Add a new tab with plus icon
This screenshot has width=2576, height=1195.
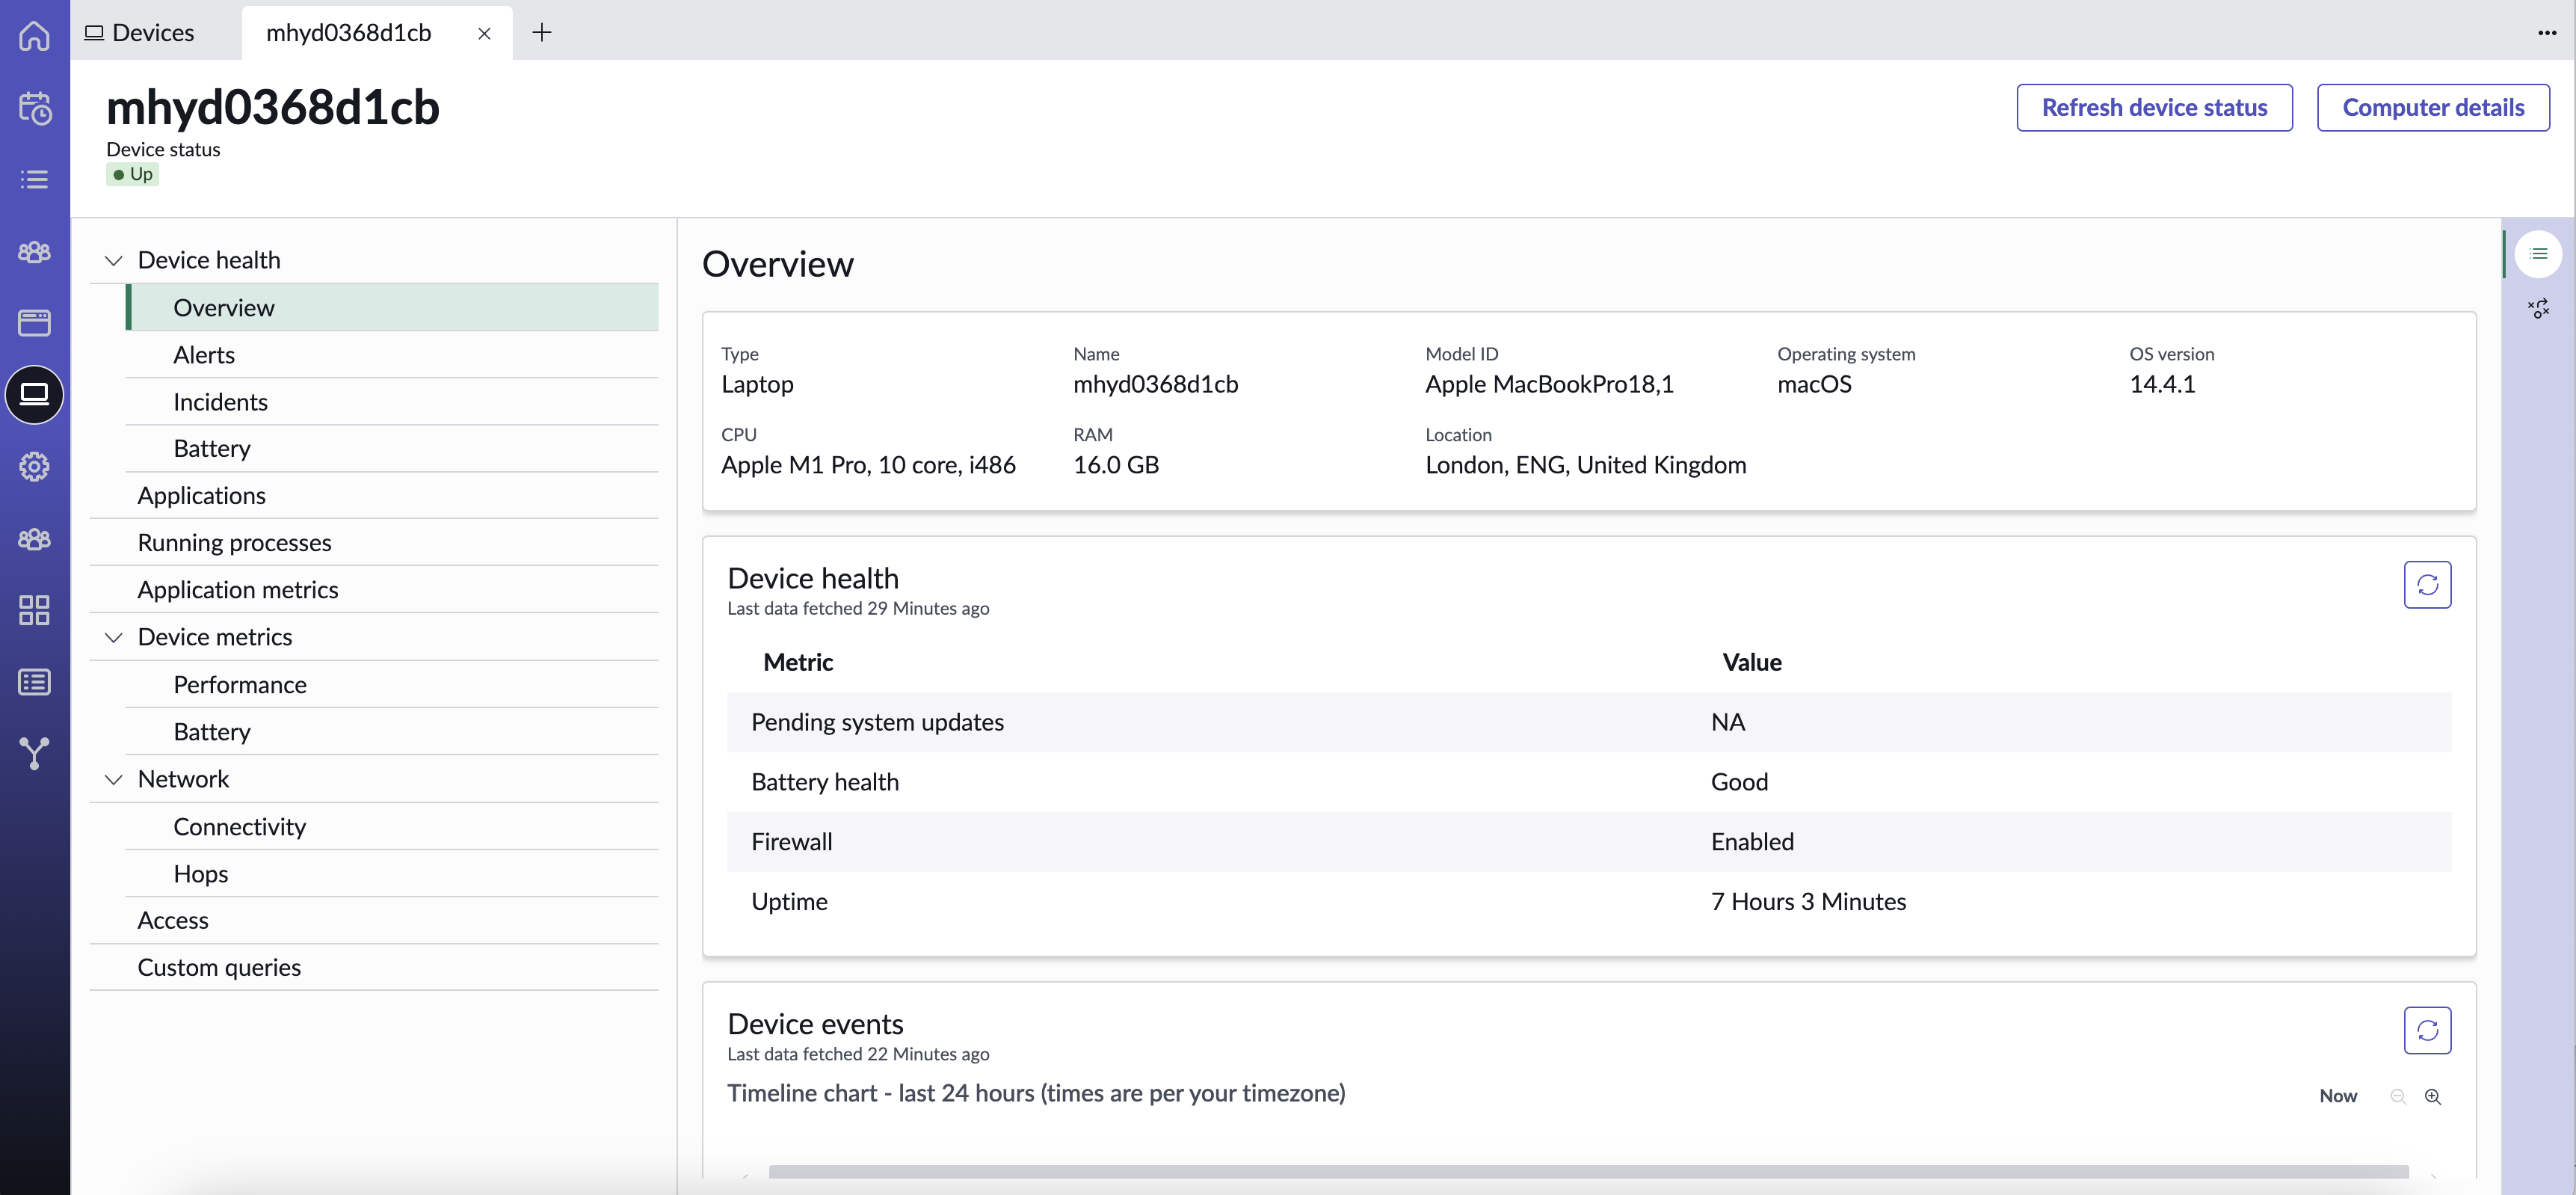tap(541, 33)
